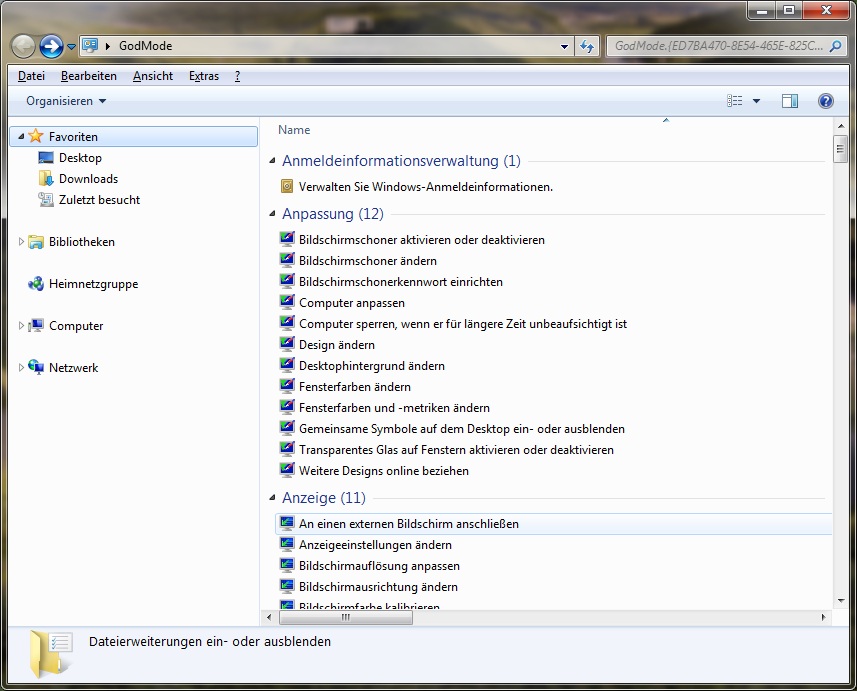
Task: Click the Bibliotheken folder icon
Action: (36, 241)
